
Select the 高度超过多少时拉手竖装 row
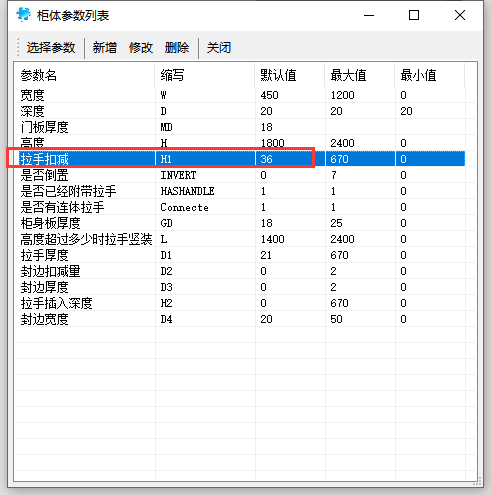pyautogui.click(x=240, y=239)
